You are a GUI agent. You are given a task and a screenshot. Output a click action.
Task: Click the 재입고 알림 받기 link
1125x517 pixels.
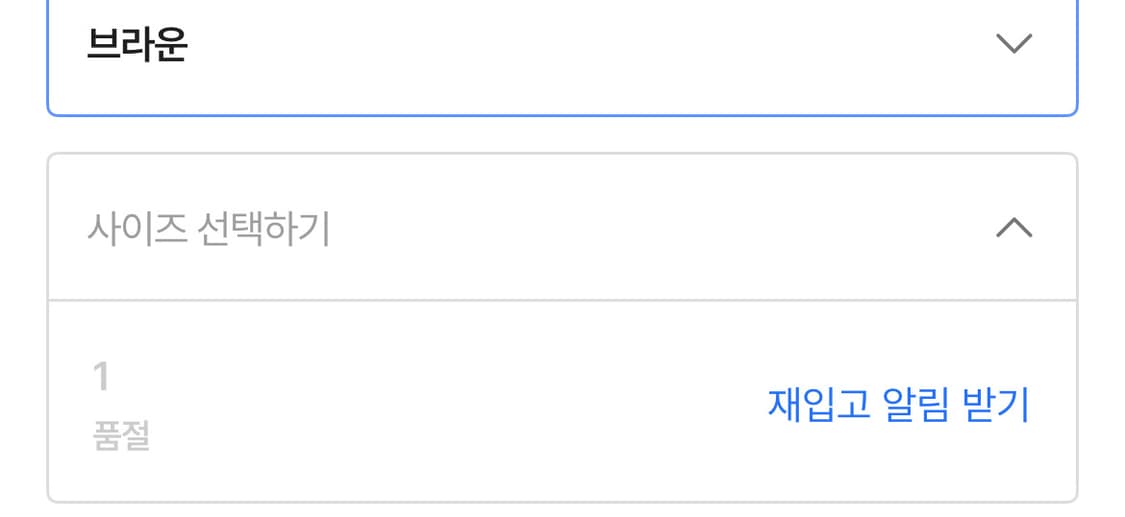tap(897, 404)
